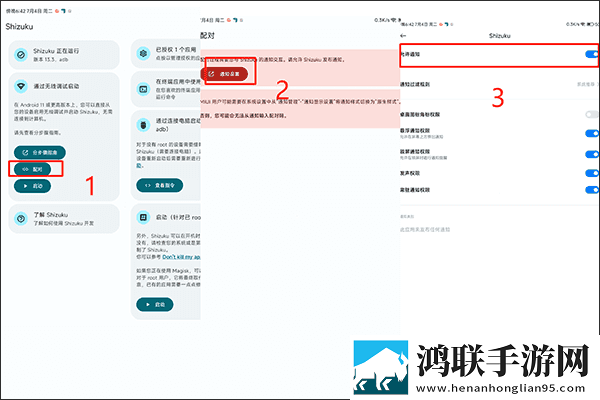Toggle the 悬浮通知权限 floating notification switch
The image size is (600, 400).
(x=592, y=133)
